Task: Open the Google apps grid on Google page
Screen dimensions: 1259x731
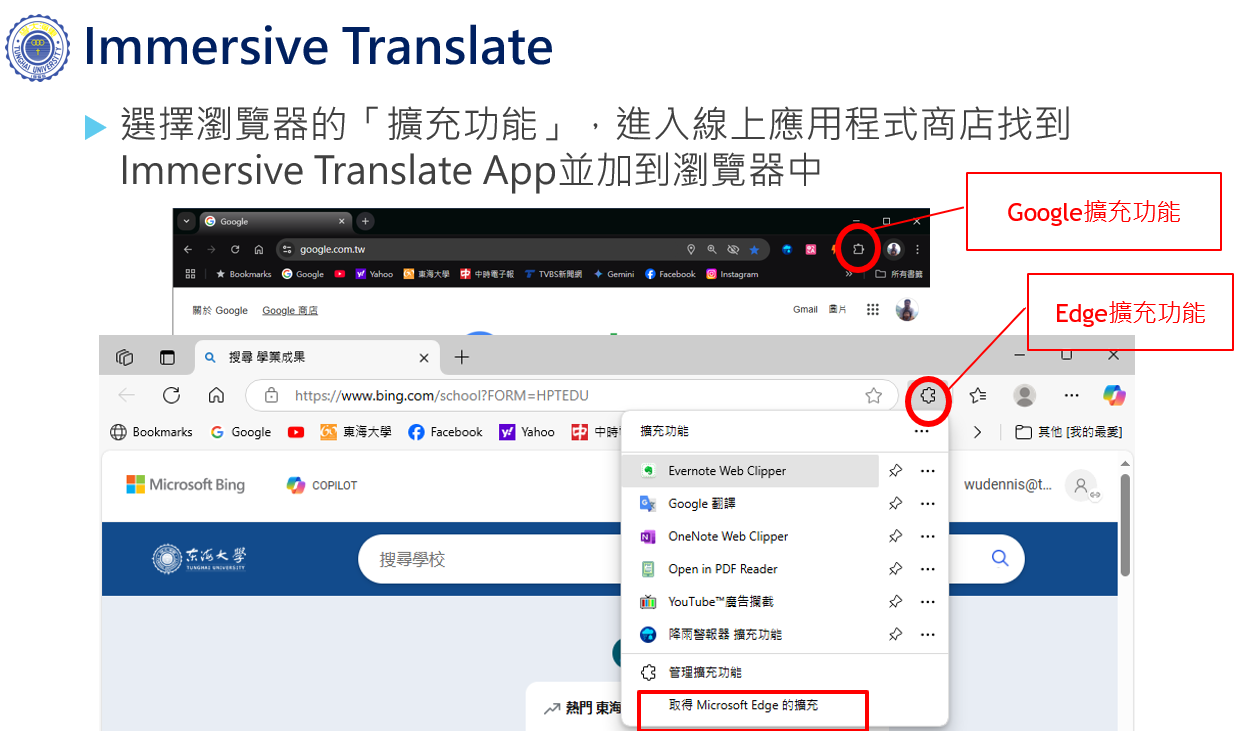Action: coord(873,310)
